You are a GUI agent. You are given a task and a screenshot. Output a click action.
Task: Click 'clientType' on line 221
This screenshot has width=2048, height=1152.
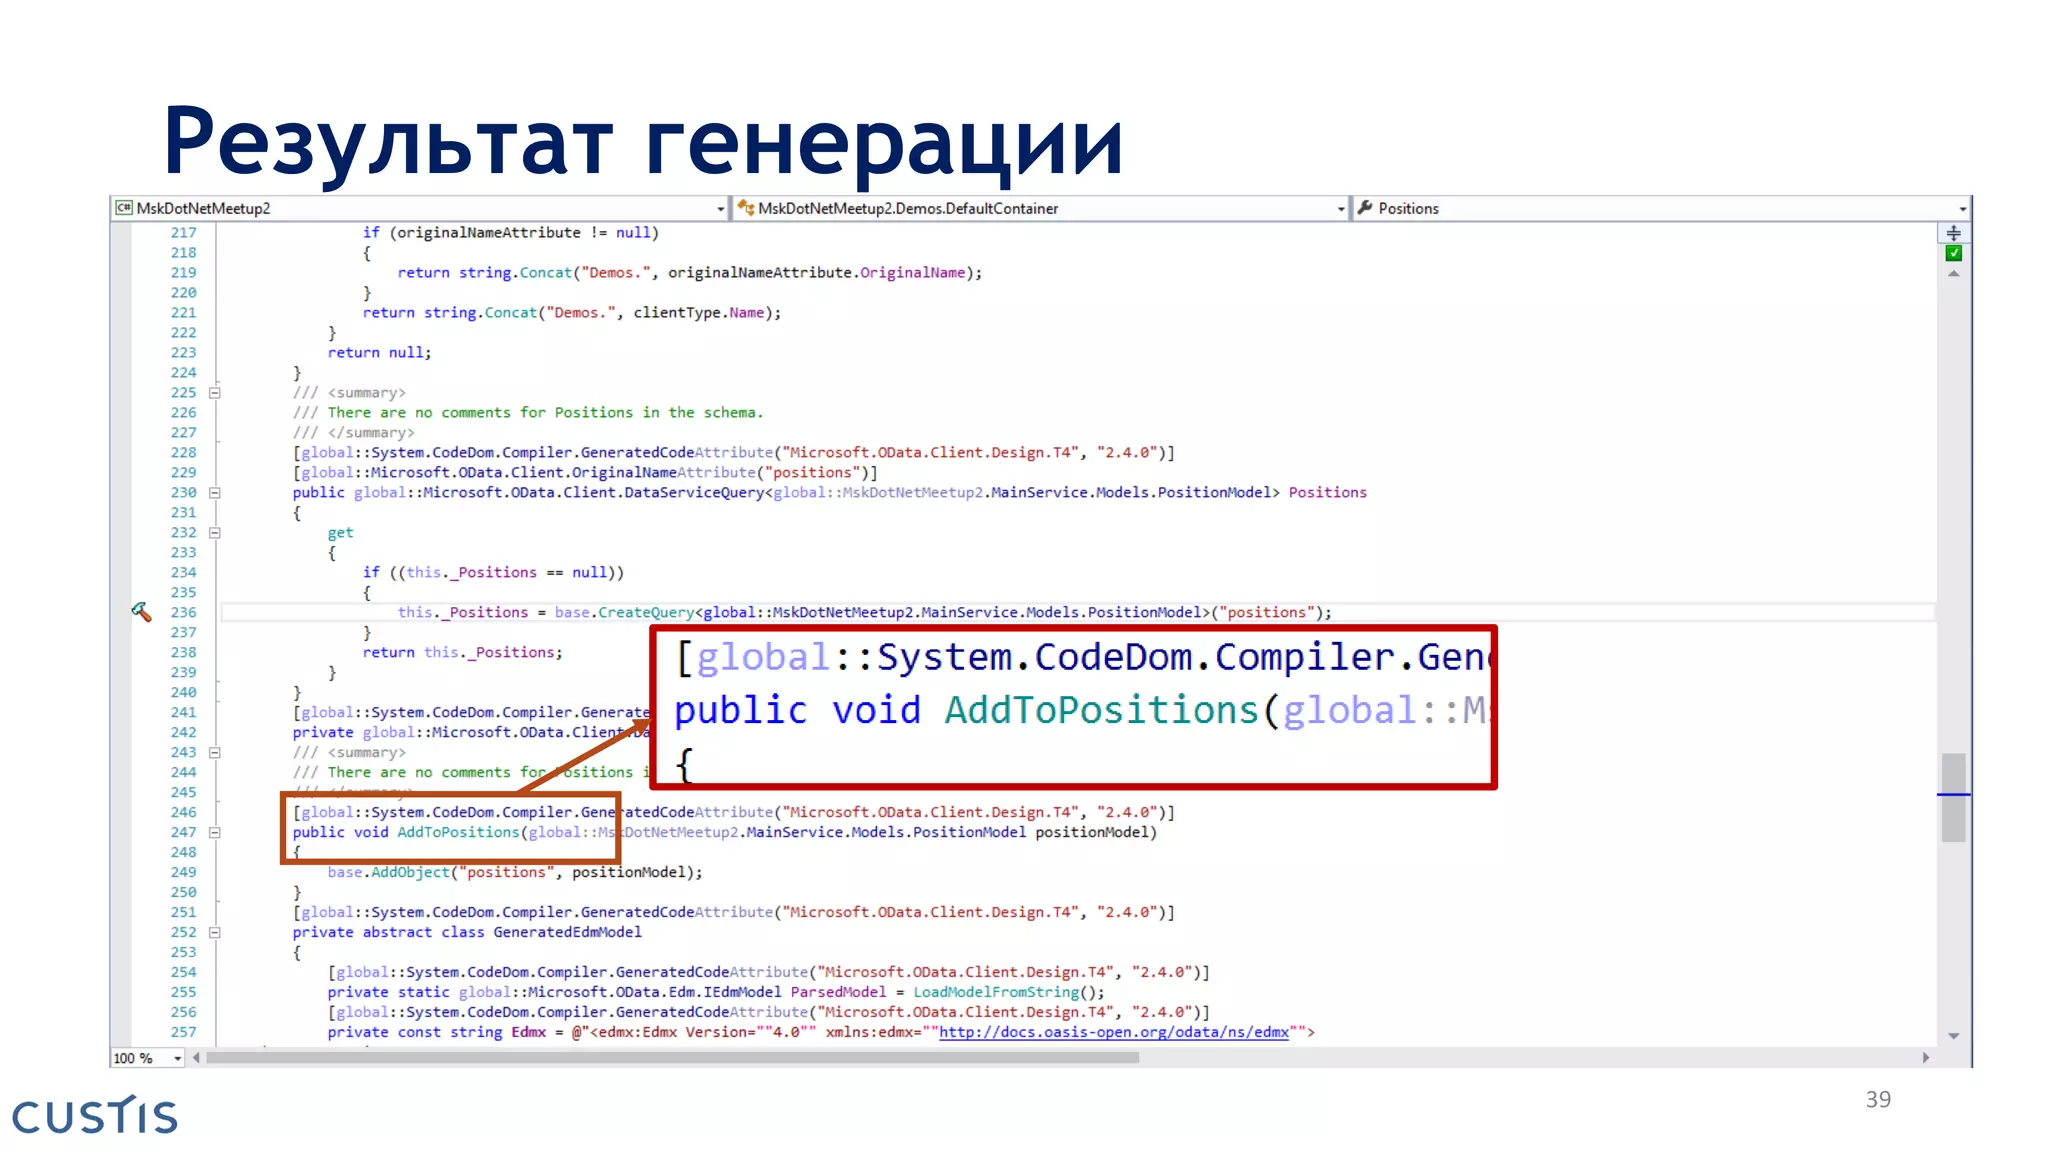pyautogui.click(x=677, y=312)
